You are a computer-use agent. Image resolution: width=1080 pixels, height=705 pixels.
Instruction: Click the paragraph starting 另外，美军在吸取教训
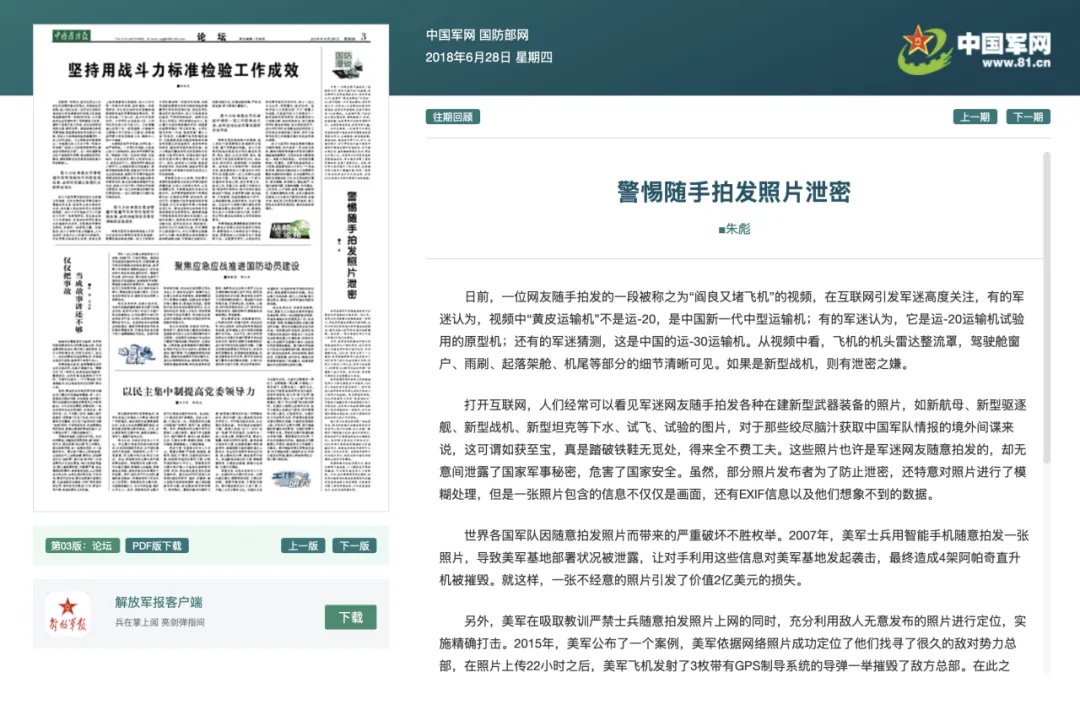point(733,643)
